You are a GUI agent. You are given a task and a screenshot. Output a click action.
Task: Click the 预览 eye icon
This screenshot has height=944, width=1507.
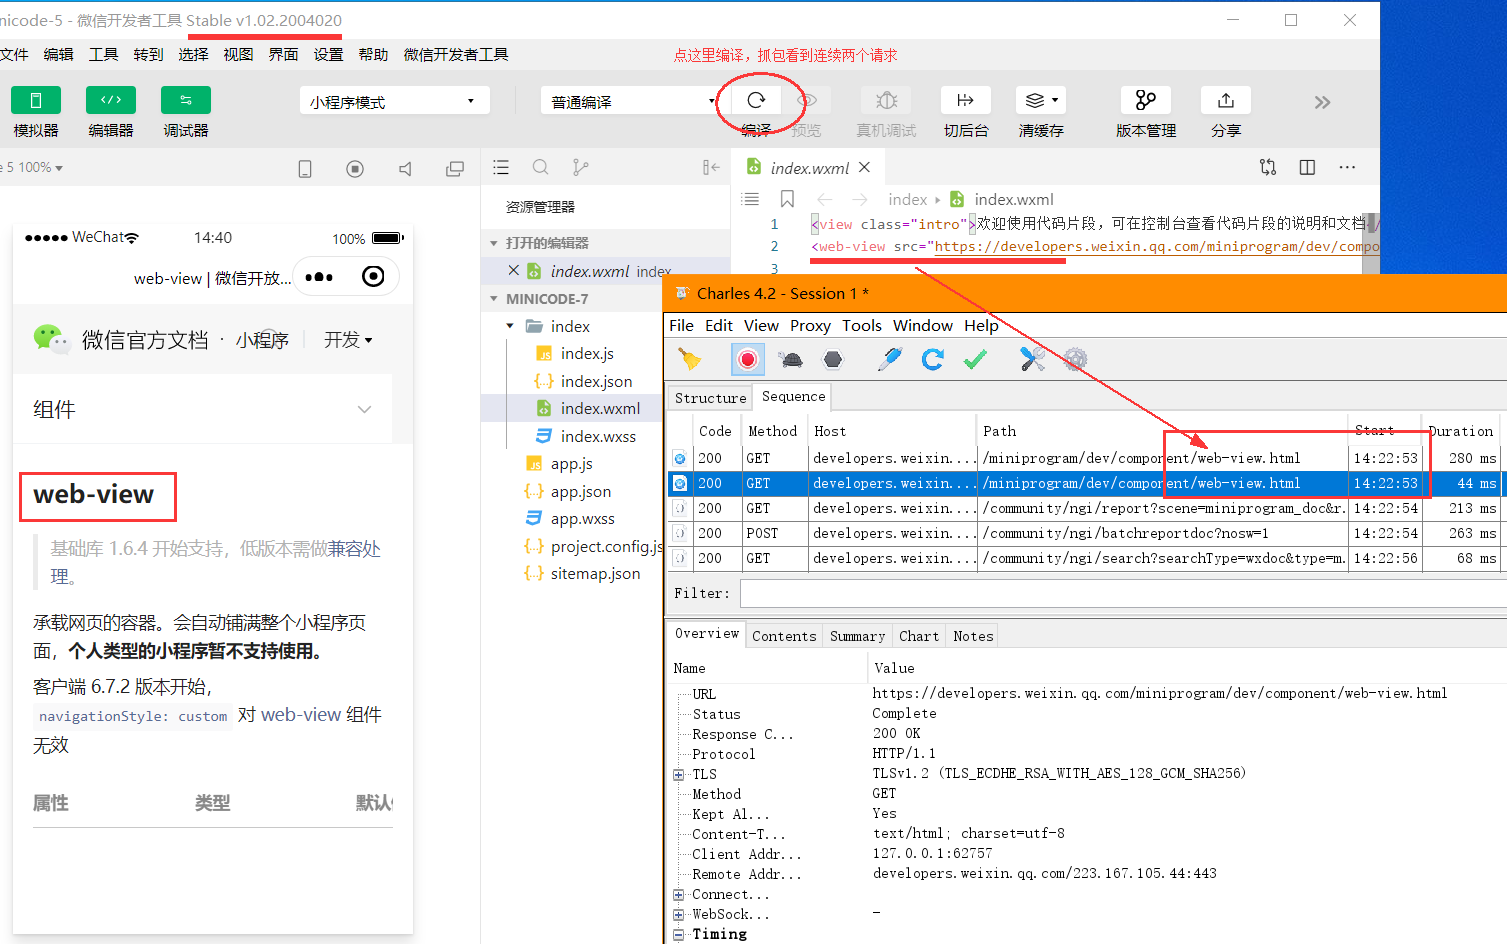click(x=807, y=100)
